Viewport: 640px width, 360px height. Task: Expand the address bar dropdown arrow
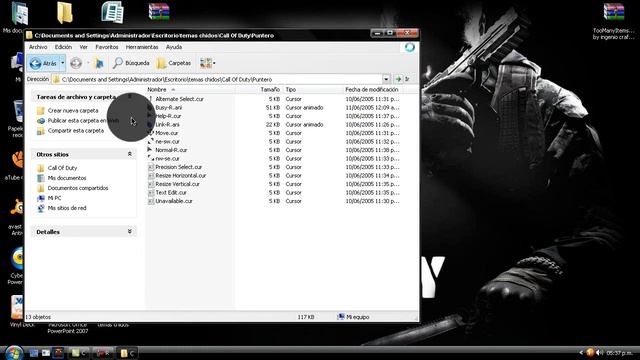pos(386,79)
